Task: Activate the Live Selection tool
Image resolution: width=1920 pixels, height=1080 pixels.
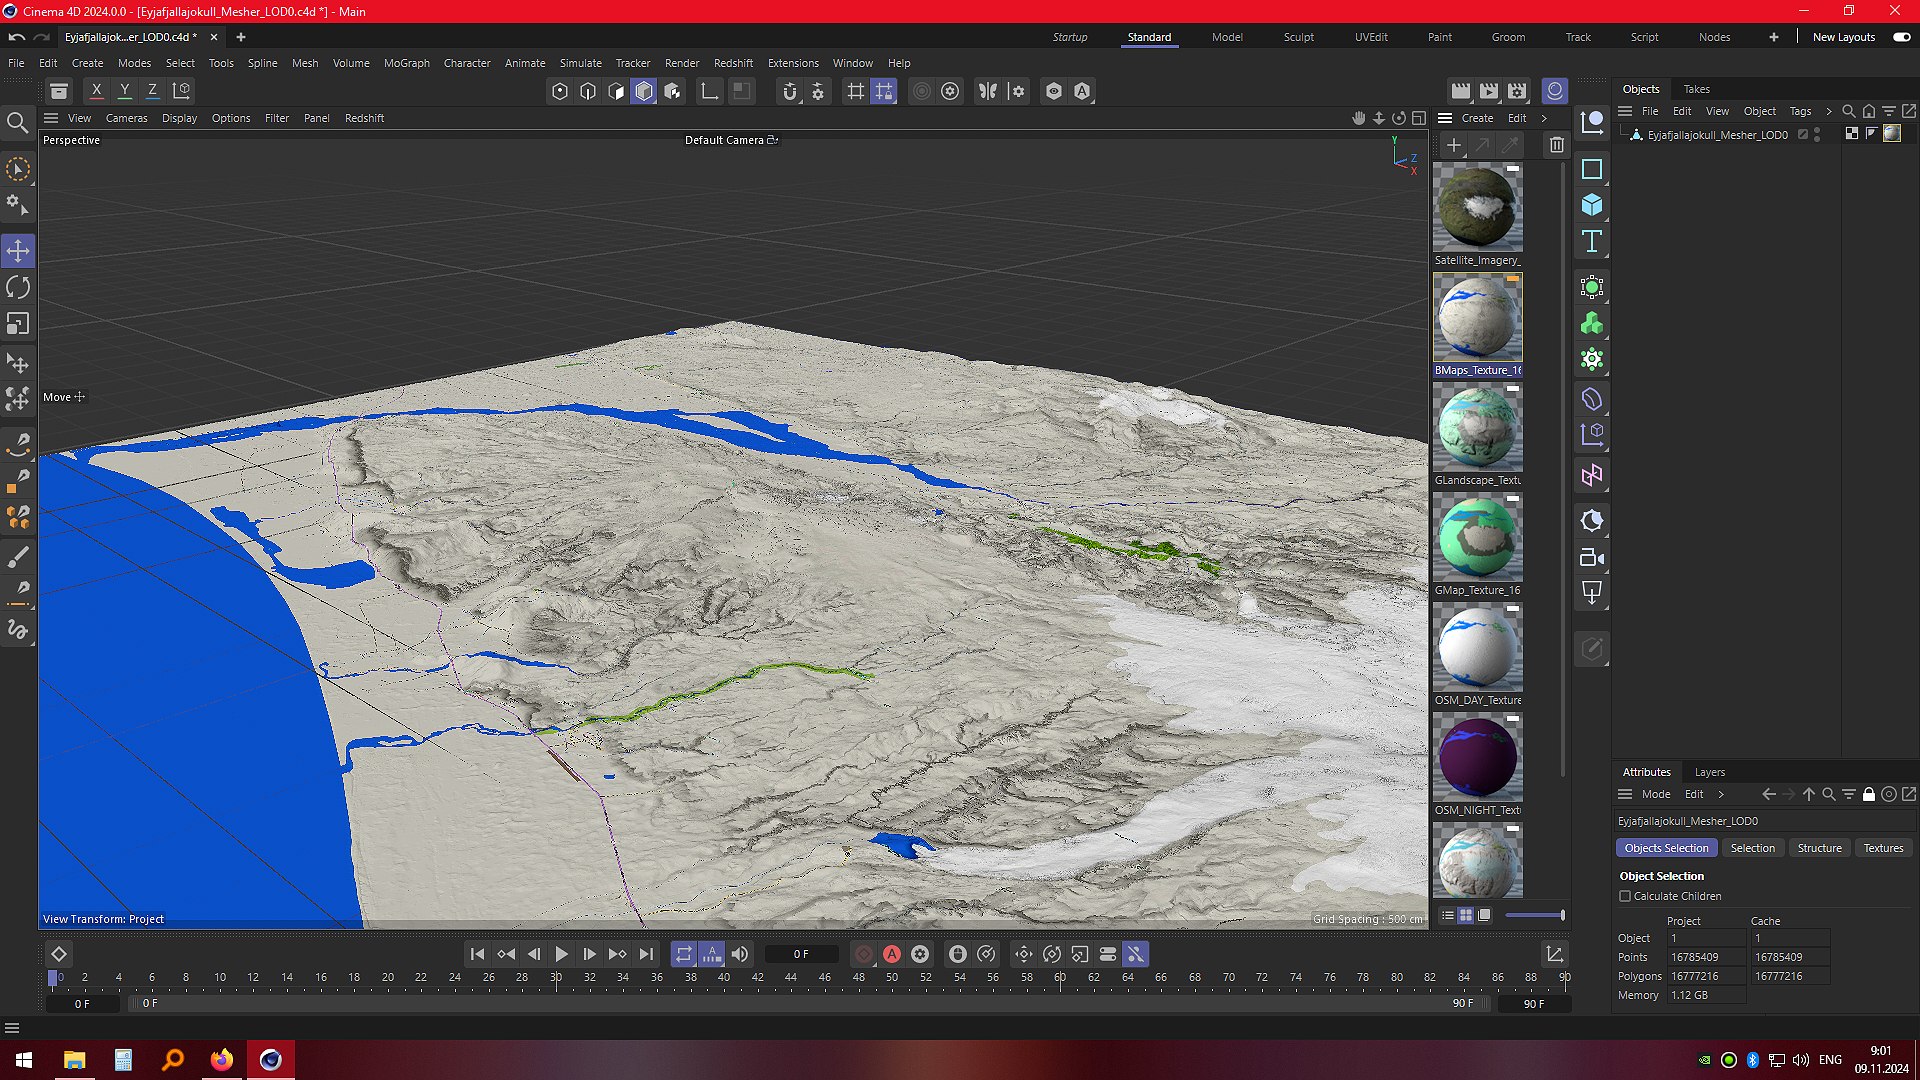Action: 18,169
